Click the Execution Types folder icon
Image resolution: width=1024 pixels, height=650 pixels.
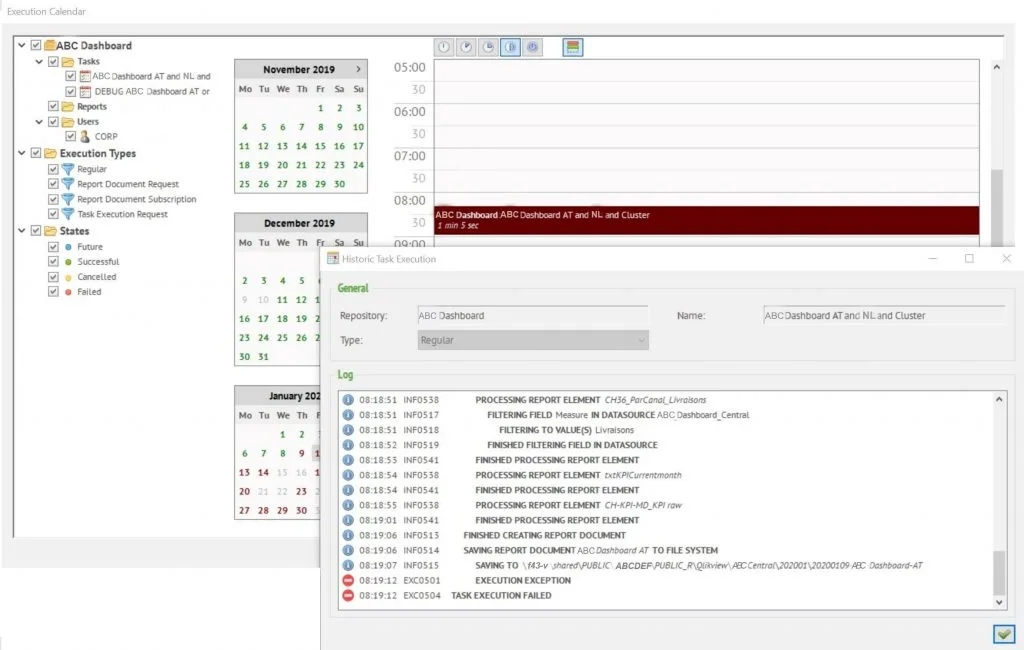pos(50,153)
